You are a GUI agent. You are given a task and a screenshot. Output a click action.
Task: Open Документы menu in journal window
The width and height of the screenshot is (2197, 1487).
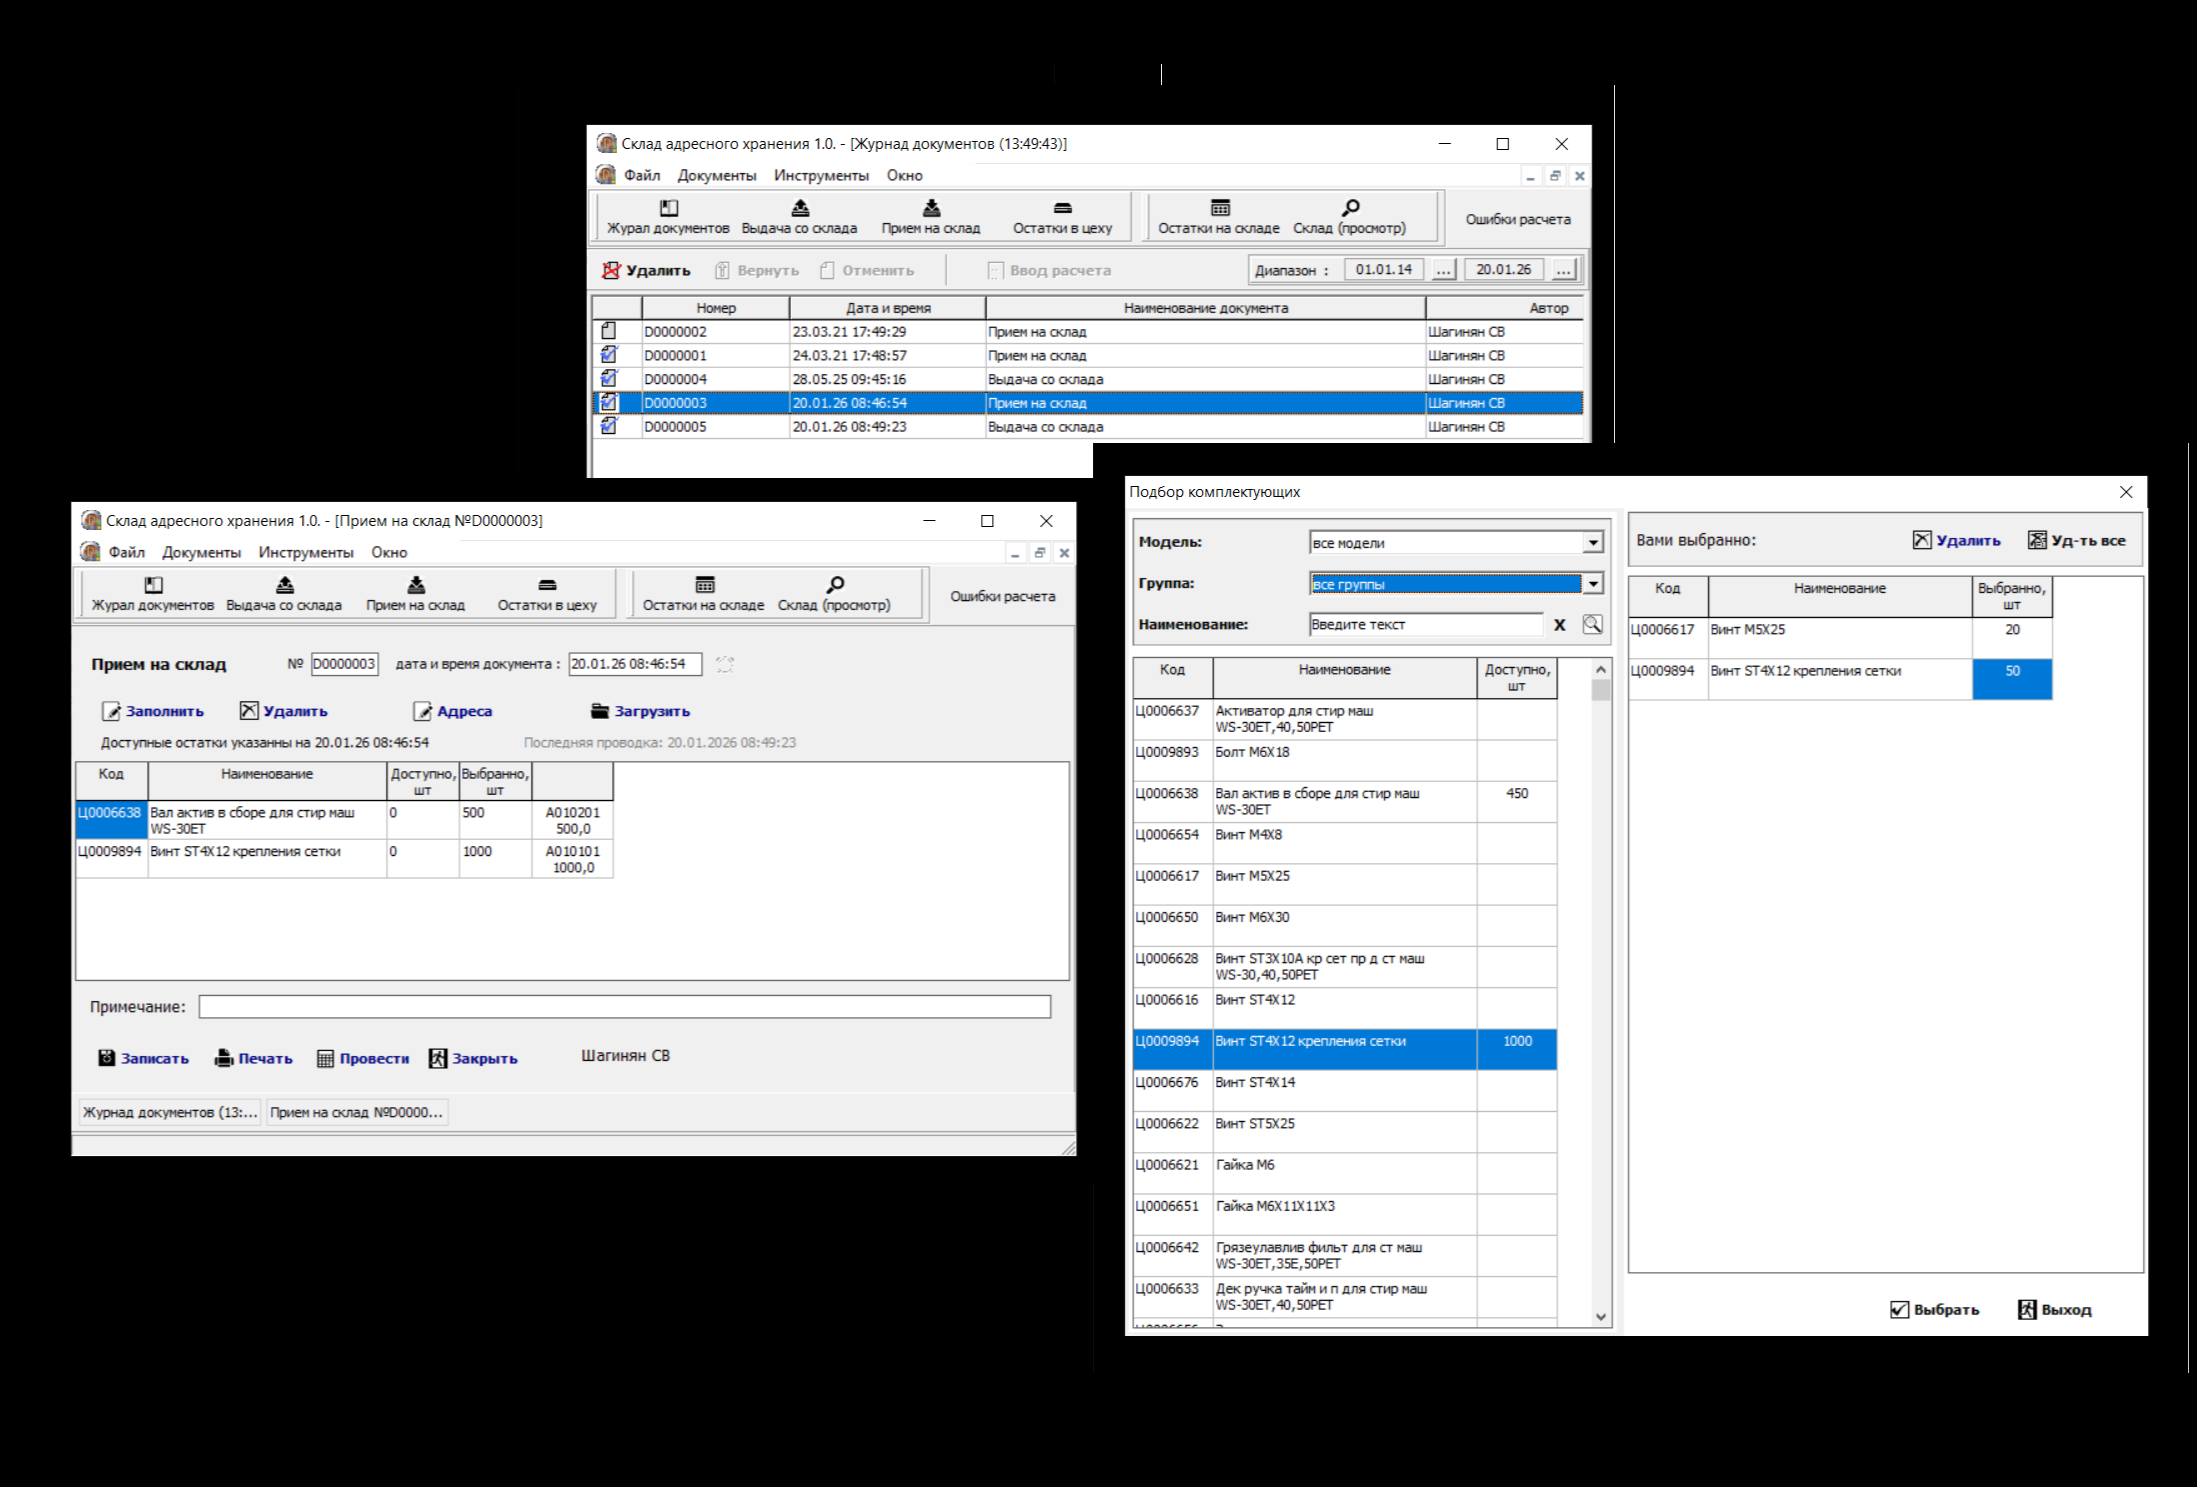pyautogui.click(x=717, y=175)
